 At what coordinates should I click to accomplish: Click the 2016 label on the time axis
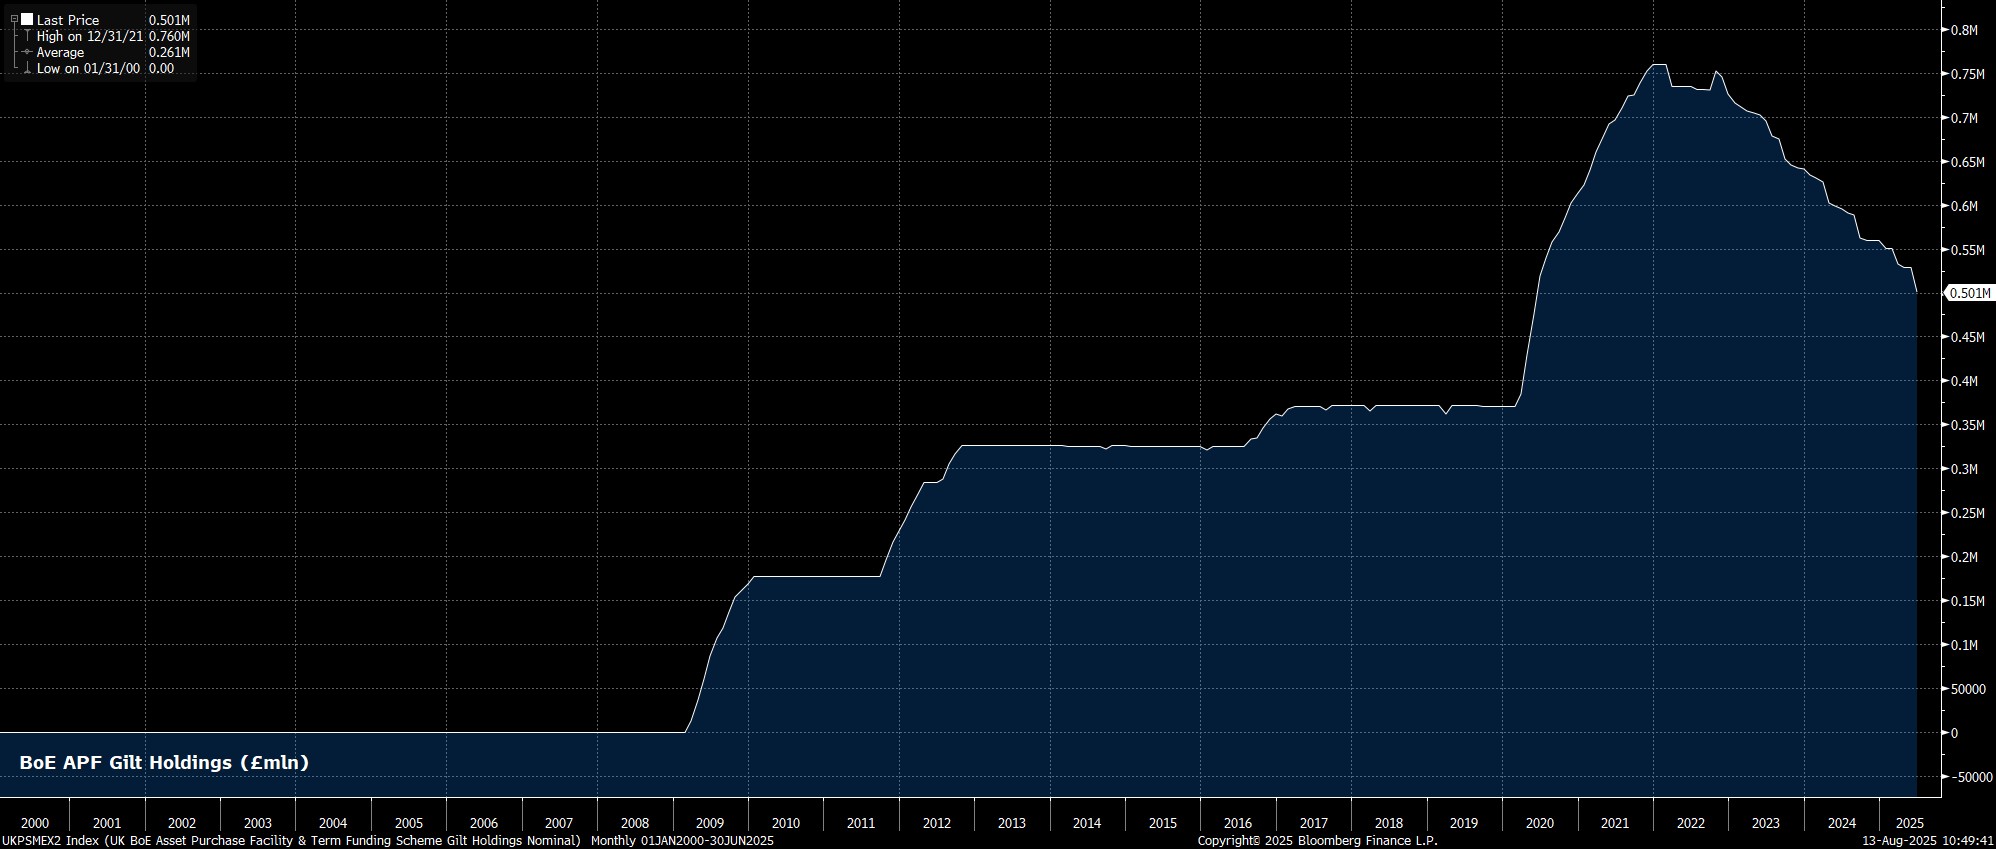coord(1237,823)
